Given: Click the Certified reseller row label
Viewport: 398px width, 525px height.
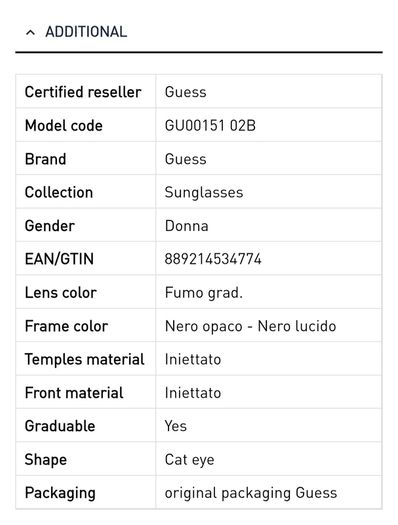Looking at the screenshot, I should [83, 92].
